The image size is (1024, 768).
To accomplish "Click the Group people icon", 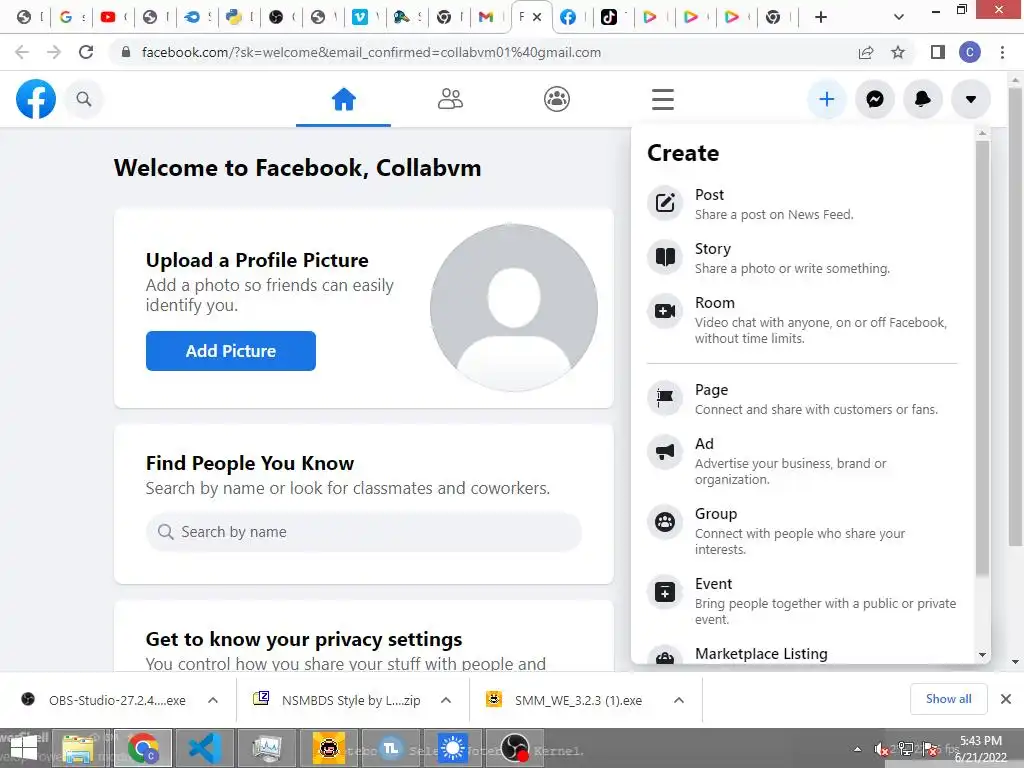I will (x=665, y=521).
